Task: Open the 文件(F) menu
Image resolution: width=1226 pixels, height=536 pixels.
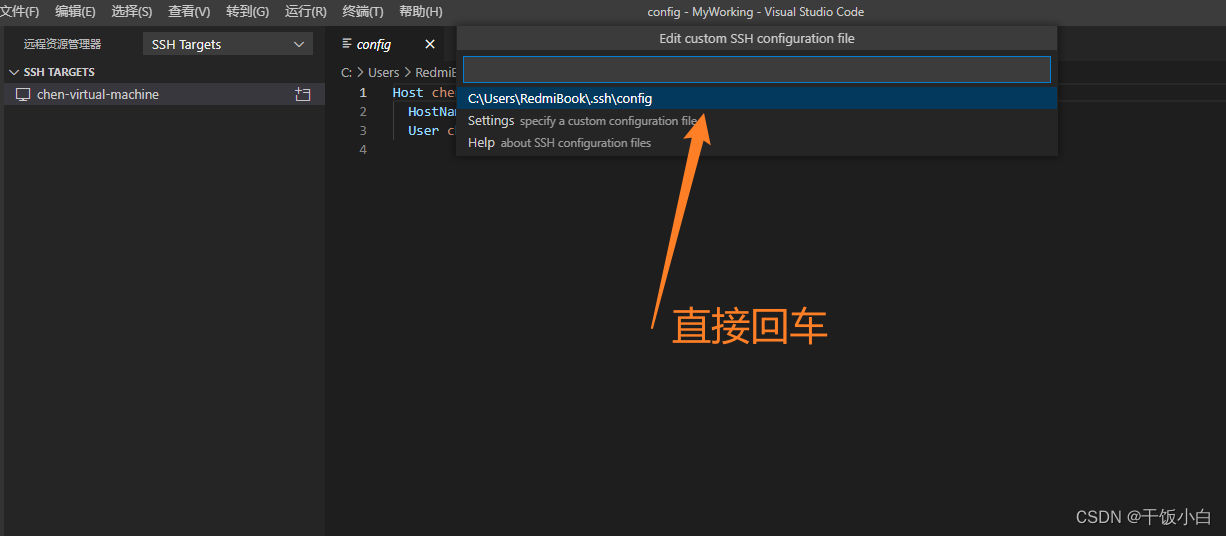Action: [20, 12]
